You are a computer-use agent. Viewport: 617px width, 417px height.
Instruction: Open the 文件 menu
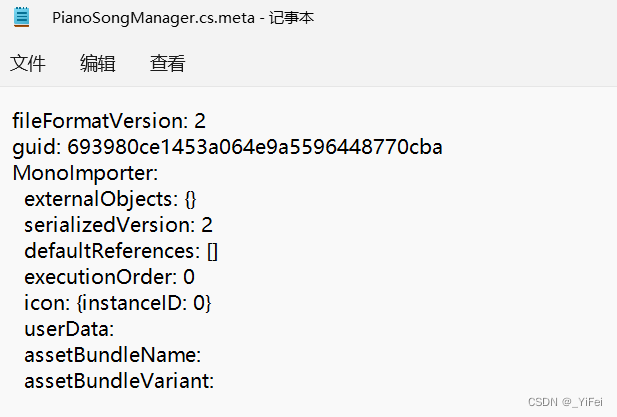pyautogui.click(x=28, y=64)
